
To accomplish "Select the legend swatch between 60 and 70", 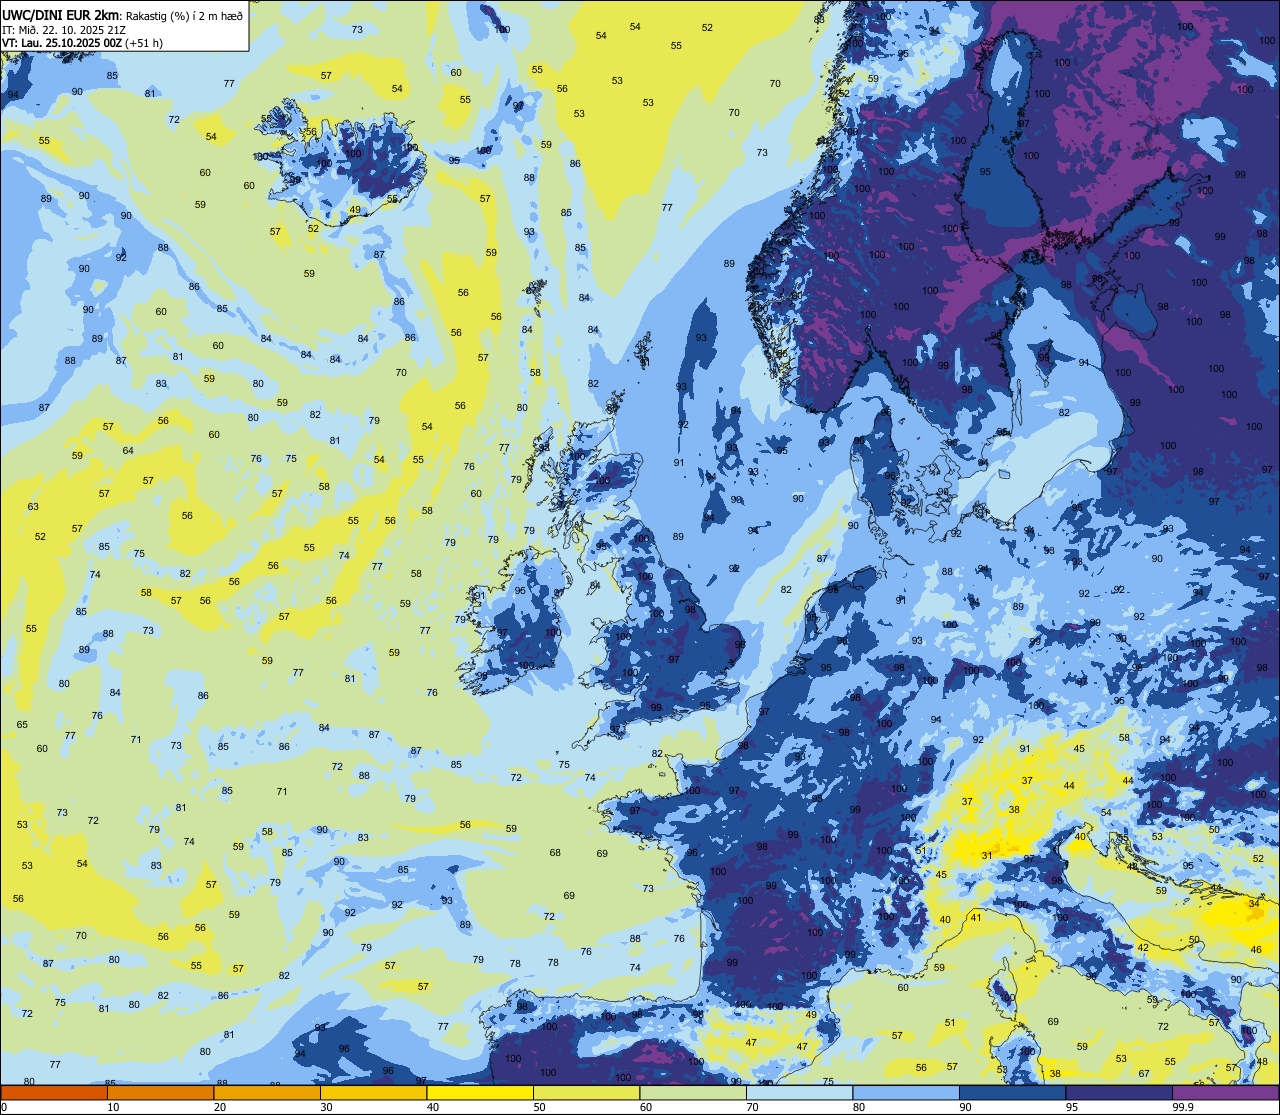I will coord(693,1092).
